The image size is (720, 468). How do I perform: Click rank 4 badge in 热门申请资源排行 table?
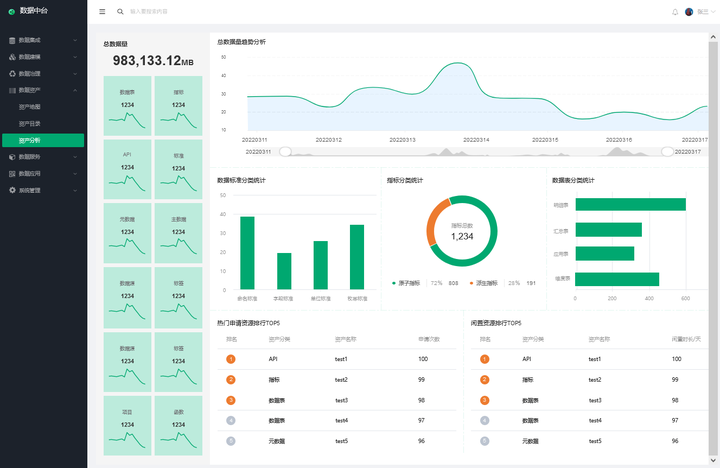pos(231,420)
